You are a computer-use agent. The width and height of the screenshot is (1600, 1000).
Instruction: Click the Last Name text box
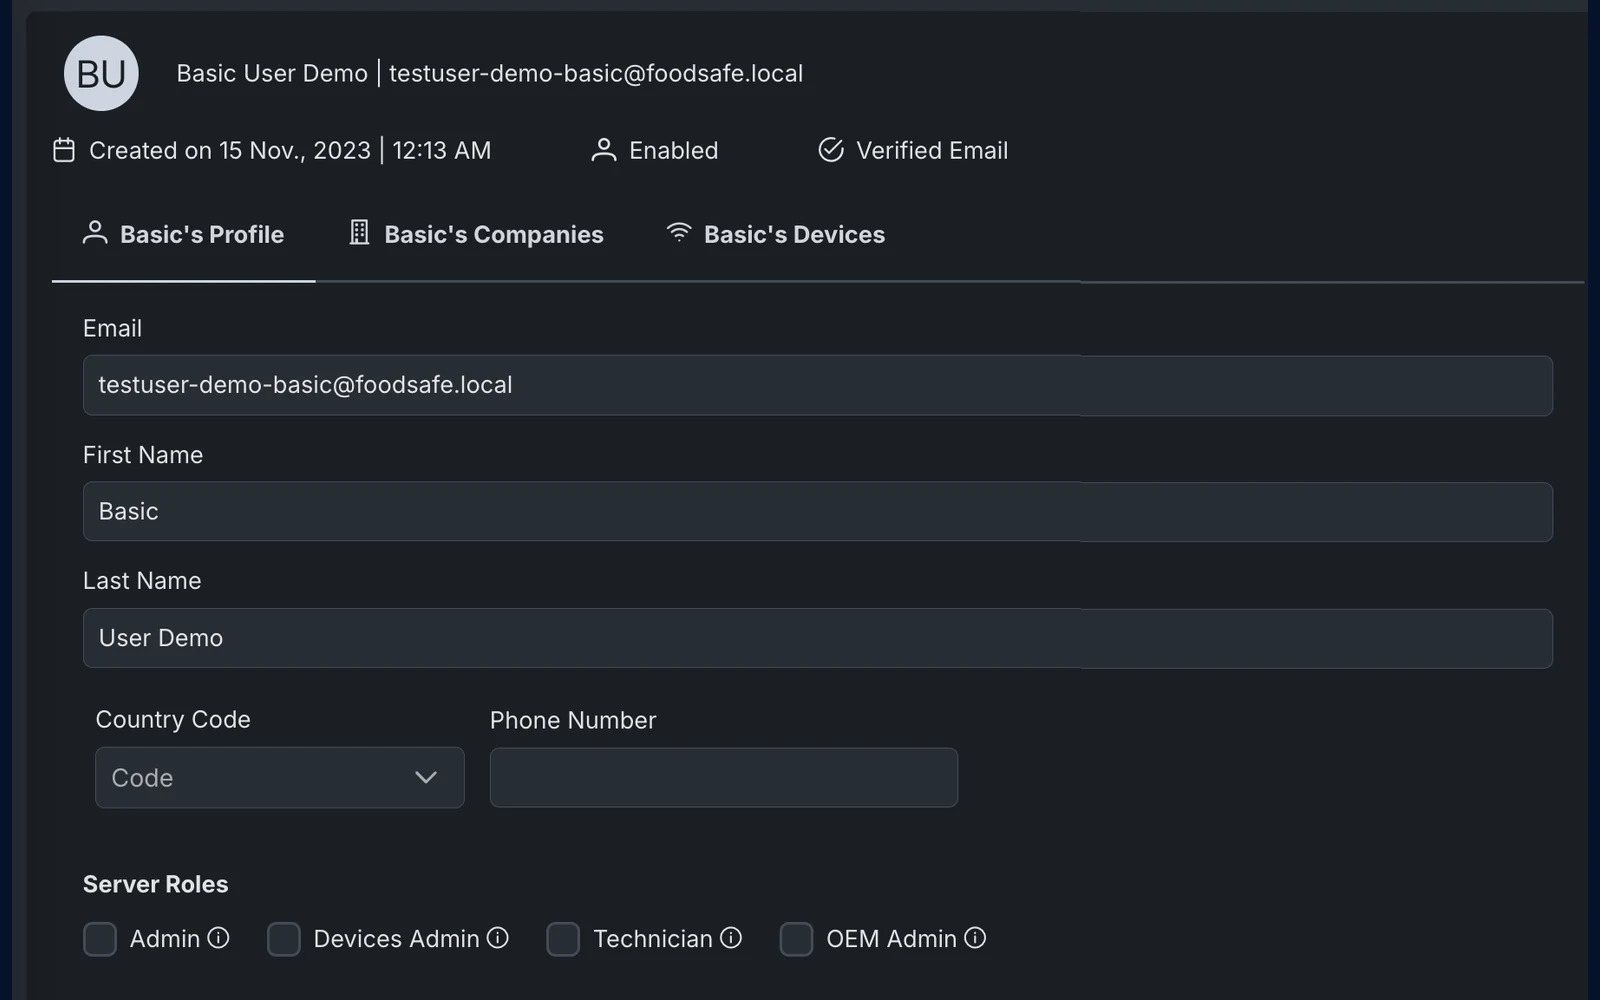click(818, 638)
